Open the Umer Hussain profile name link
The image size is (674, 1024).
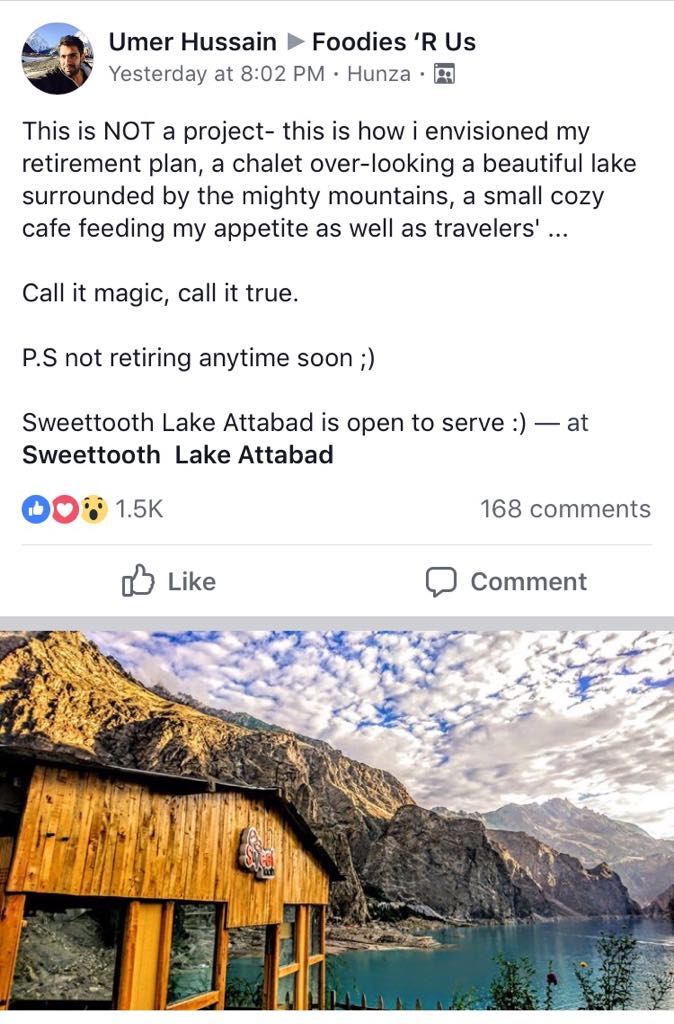coord(192,42)
